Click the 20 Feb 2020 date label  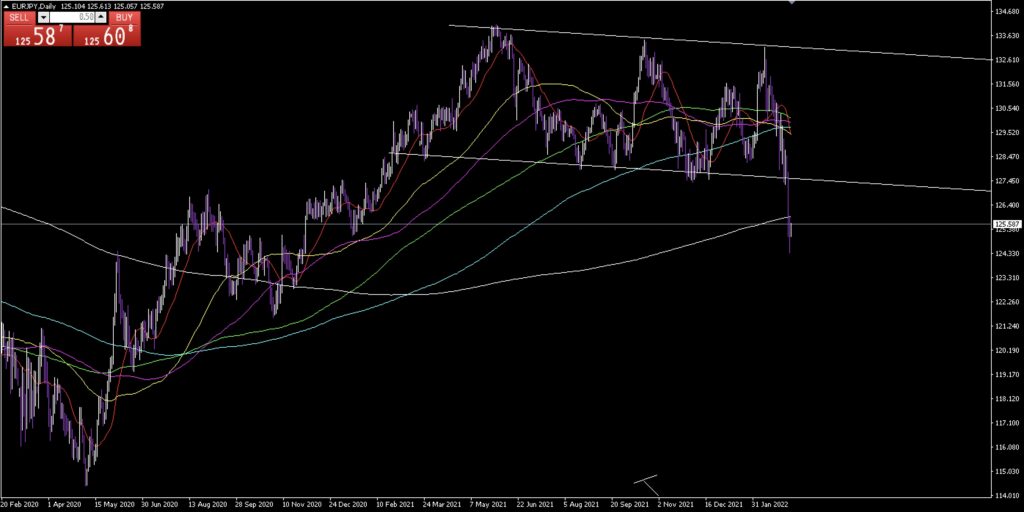pos(22,505)
